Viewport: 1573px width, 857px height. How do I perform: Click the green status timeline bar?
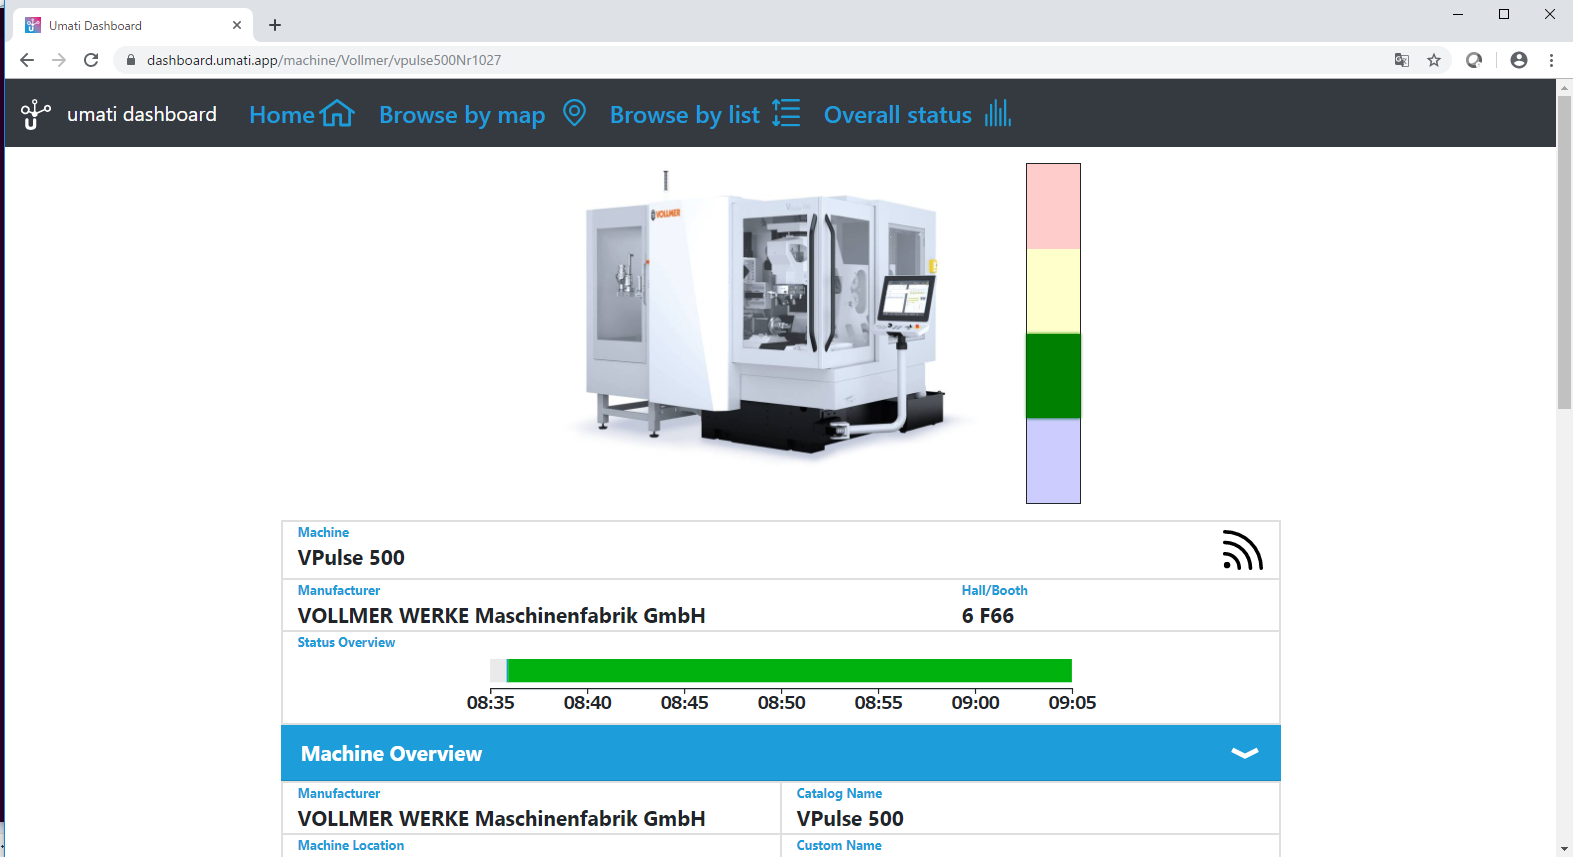pyautogui.click(x=789, y=670)
